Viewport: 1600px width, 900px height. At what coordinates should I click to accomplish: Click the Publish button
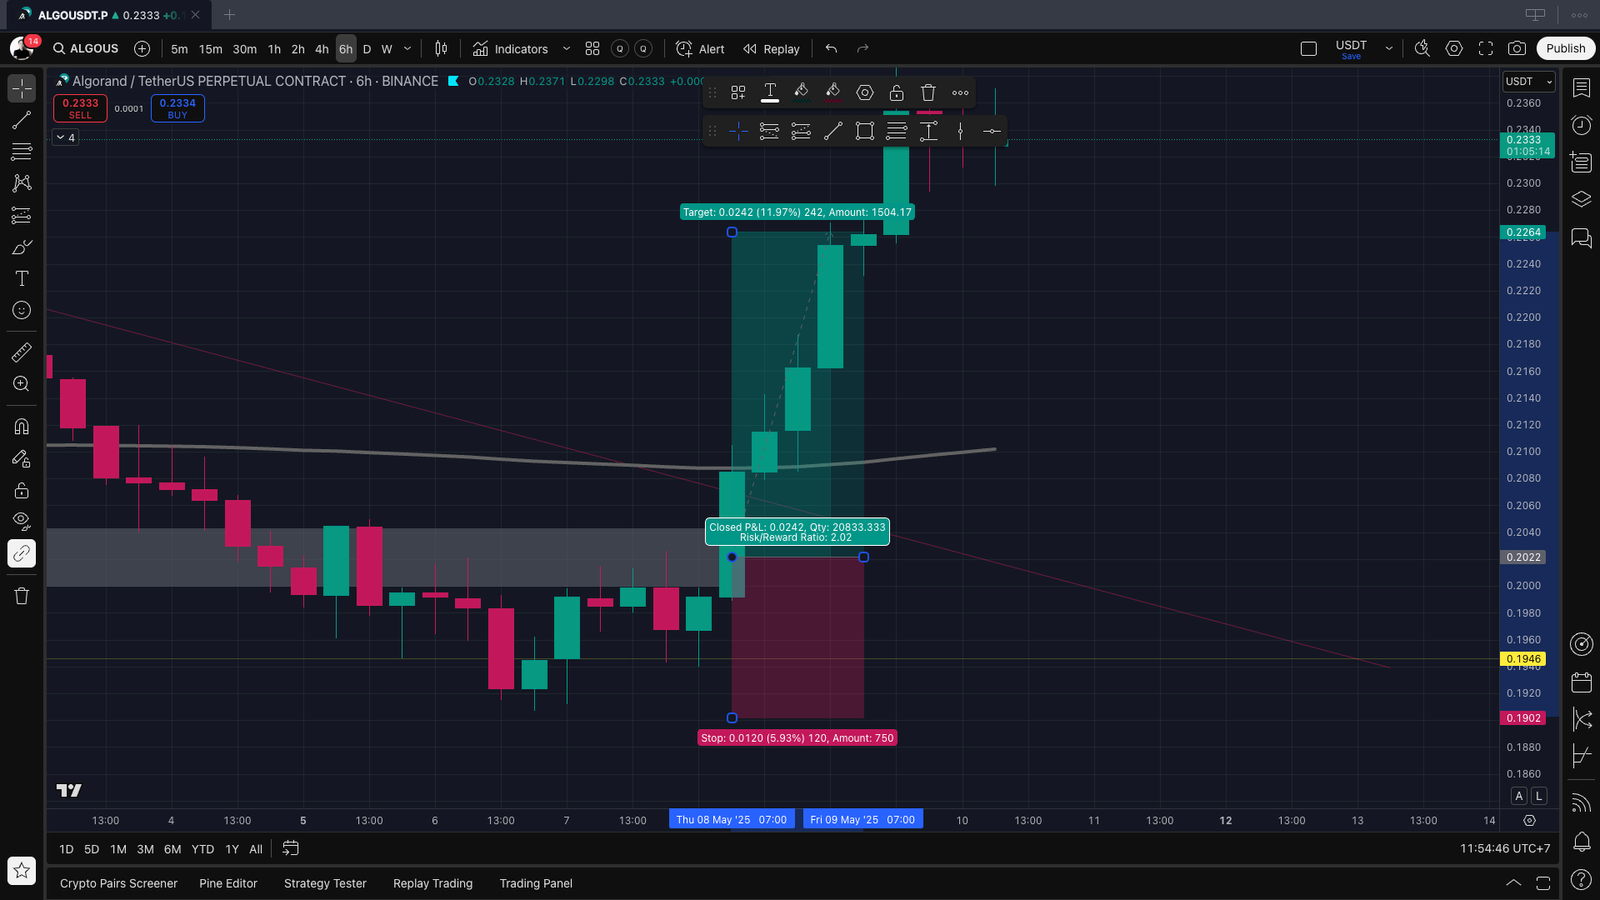(x=1565, y=49)
